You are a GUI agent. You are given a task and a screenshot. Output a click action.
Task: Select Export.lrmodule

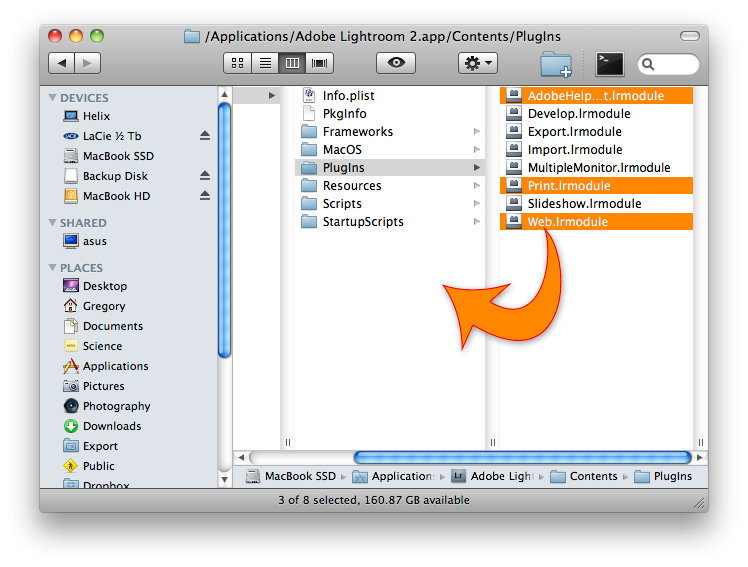coord(596,132)
